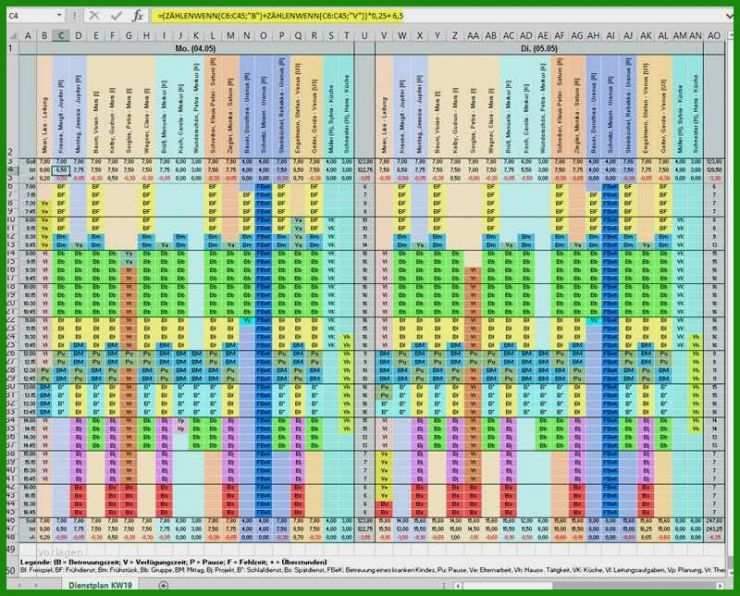Select column C header
The width and height of the screenshot is (740, 596).
62,35
